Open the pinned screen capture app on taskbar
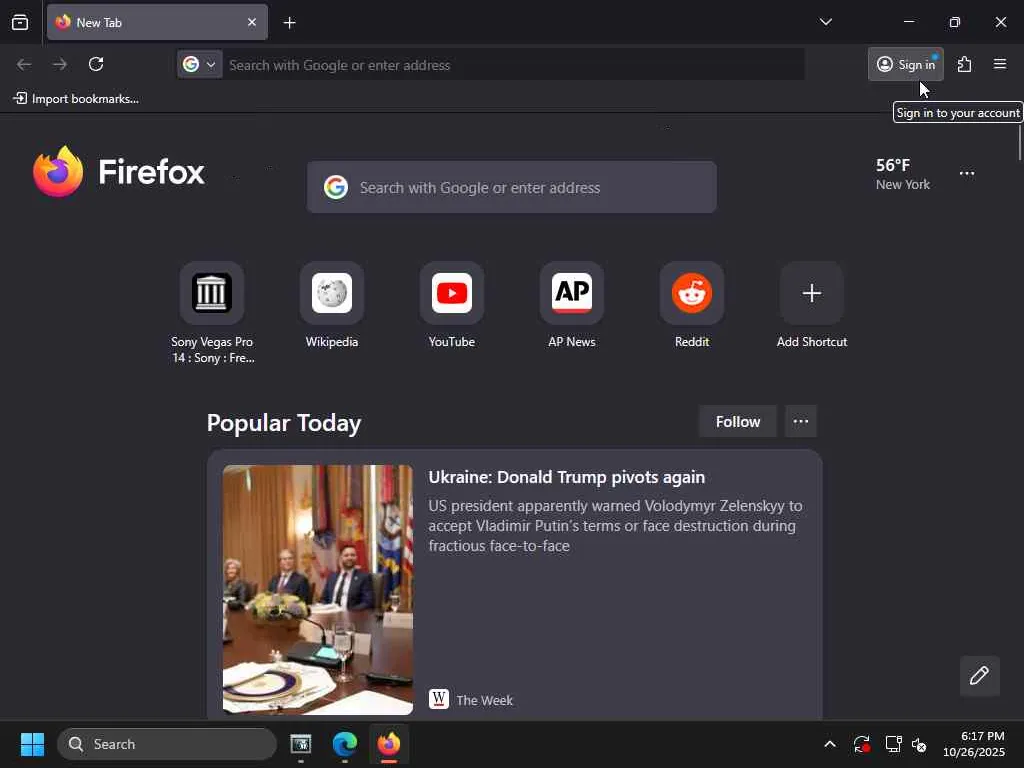 300,744
